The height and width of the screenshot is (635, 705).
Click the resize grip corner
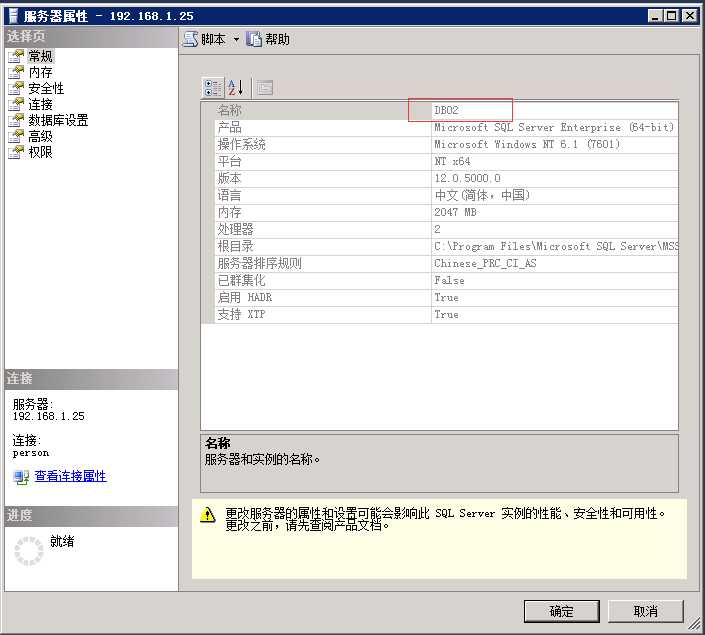pos(694,624)
